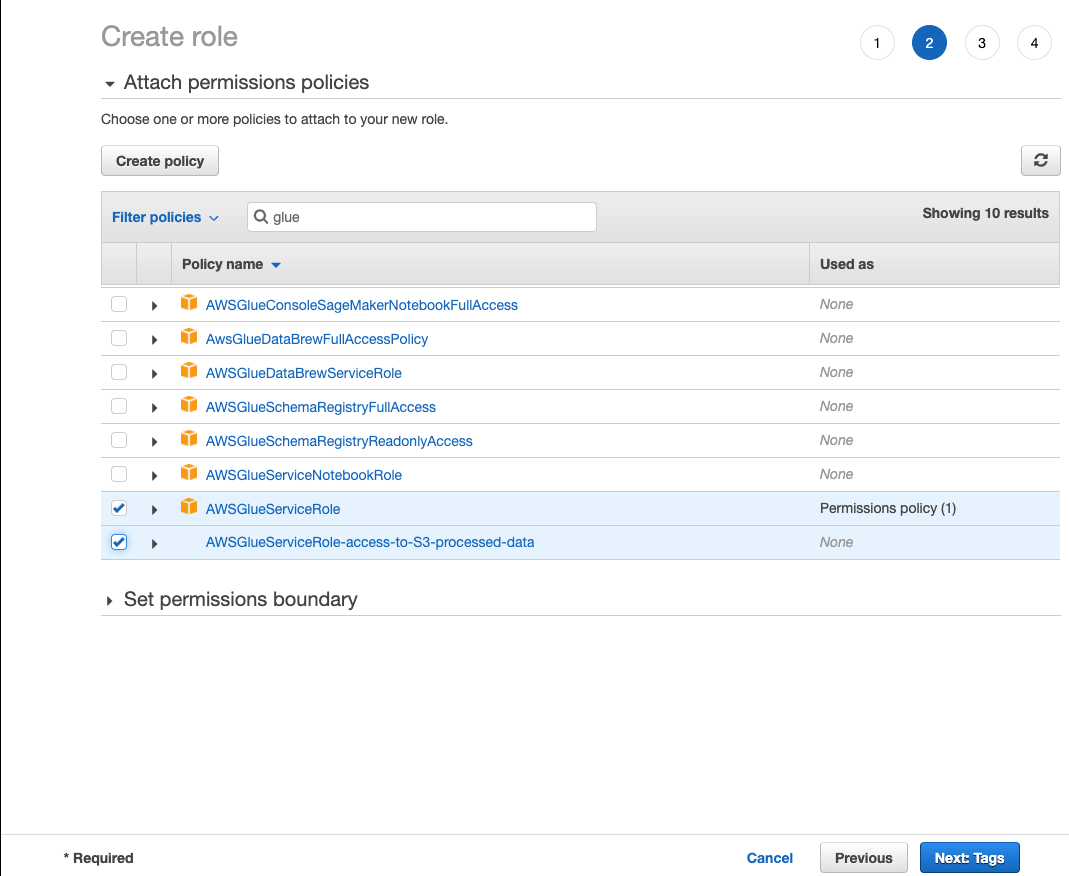Click the search magnifier icon in filter box
The image size is (1069, 876).
click(260, 217)
